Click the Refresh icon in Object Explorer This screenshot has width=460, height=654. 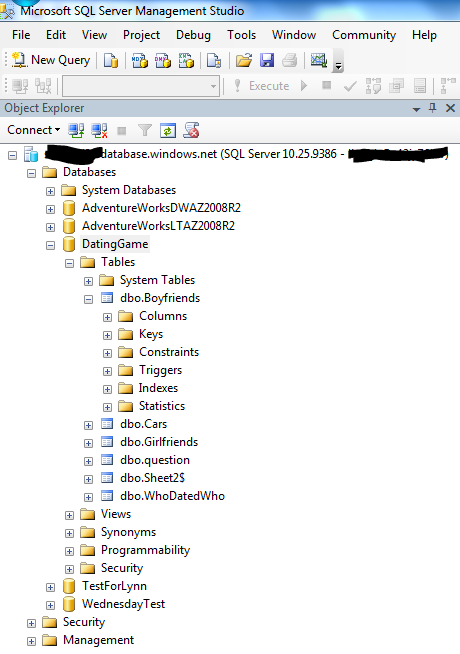click(168, 131)
